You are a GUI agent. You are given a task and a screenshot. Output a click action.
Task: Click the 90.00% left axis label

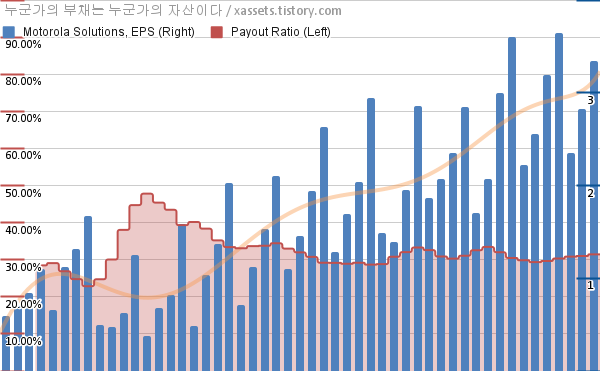23,44
